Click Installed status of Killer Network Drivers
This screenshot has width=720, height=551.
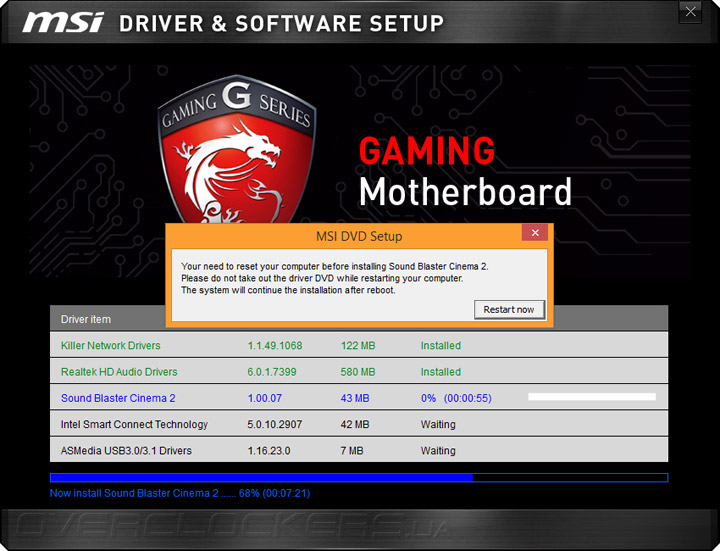[441, 345]
